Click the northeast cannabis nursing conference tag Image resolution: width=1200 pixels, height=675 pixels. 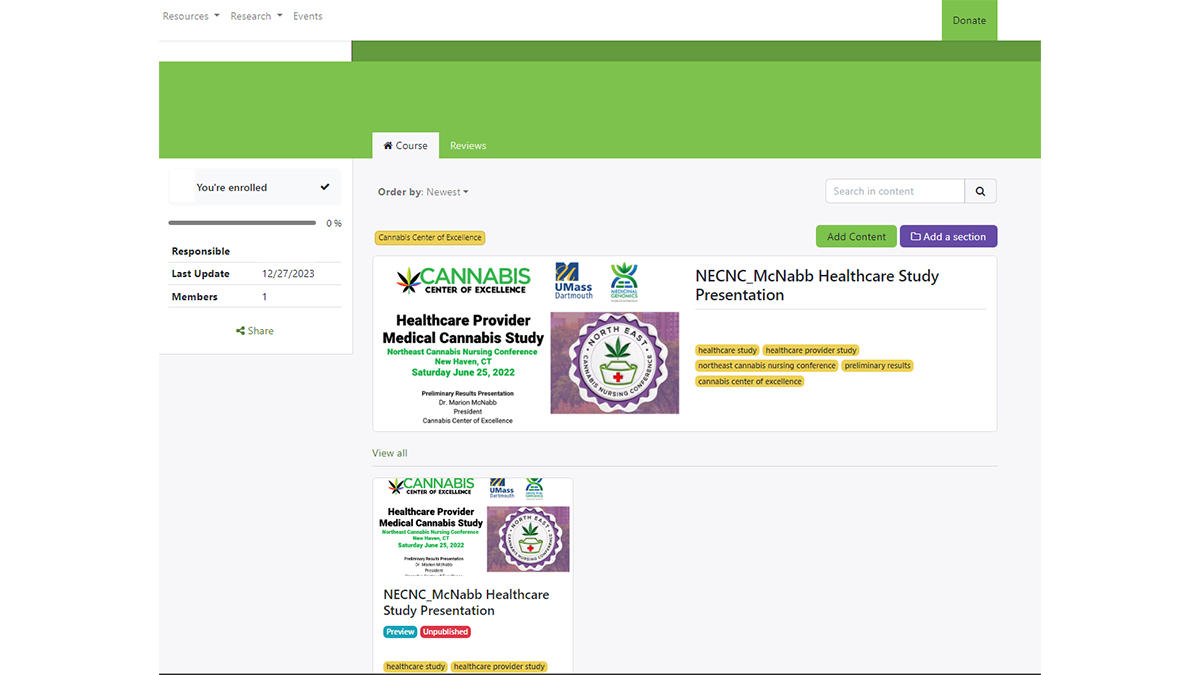click(767, 366)
